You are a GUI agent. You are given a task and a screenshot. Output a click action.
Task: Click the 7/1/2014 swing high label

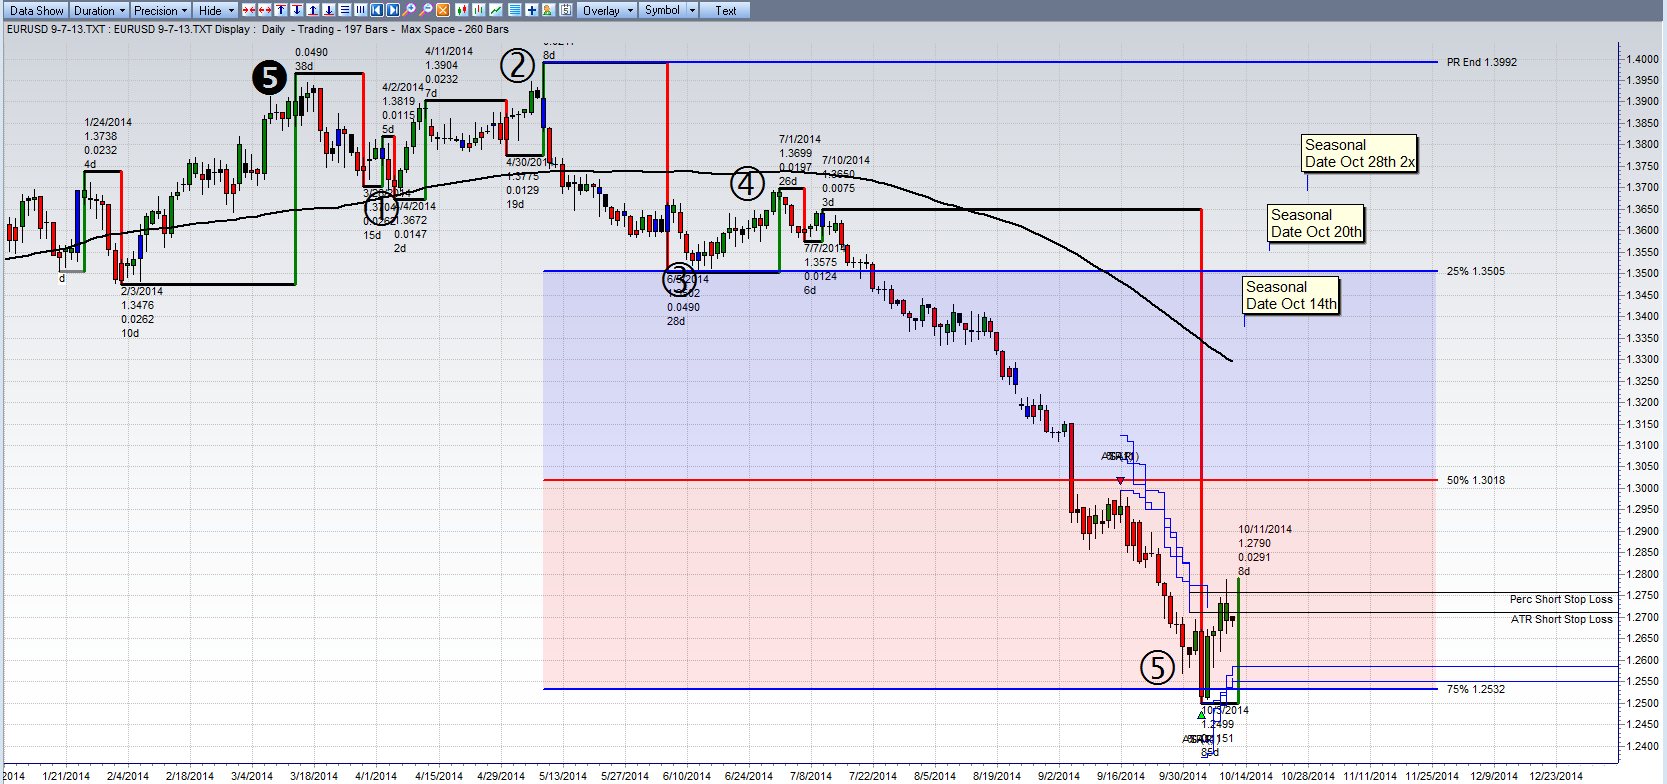point(800,160)
